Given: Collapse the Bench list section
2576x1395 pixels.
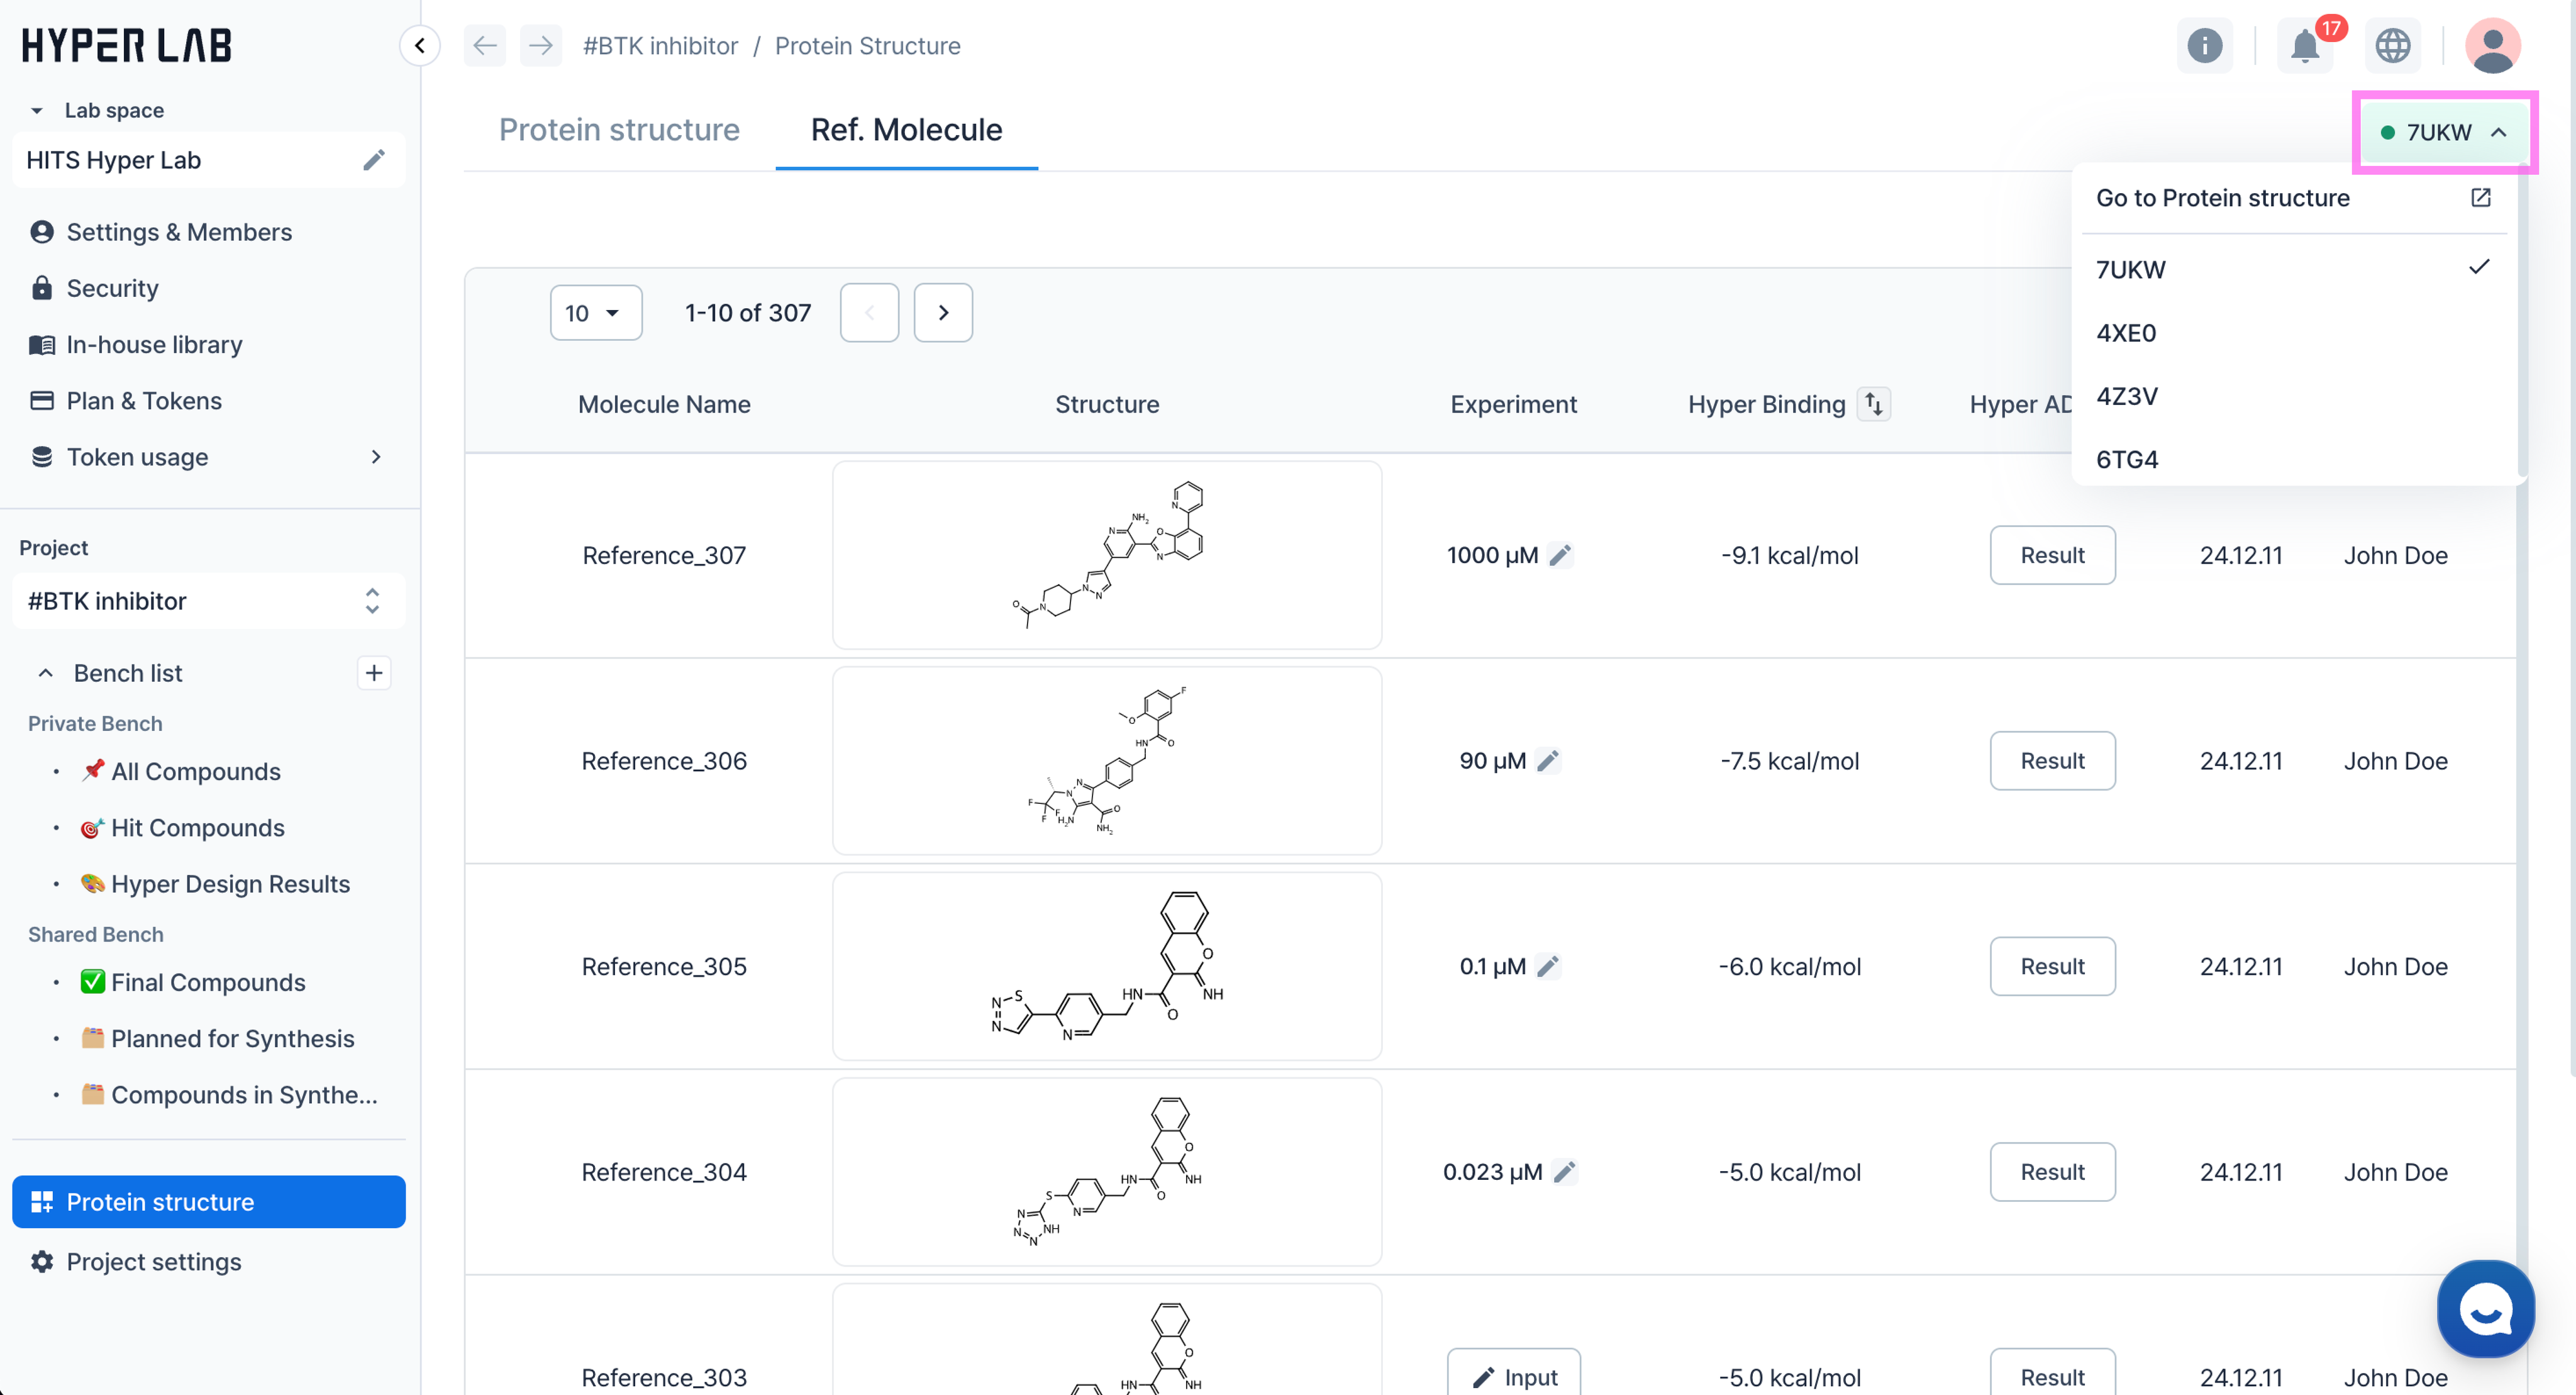Looking at the screenshot, I should (46, 673).
